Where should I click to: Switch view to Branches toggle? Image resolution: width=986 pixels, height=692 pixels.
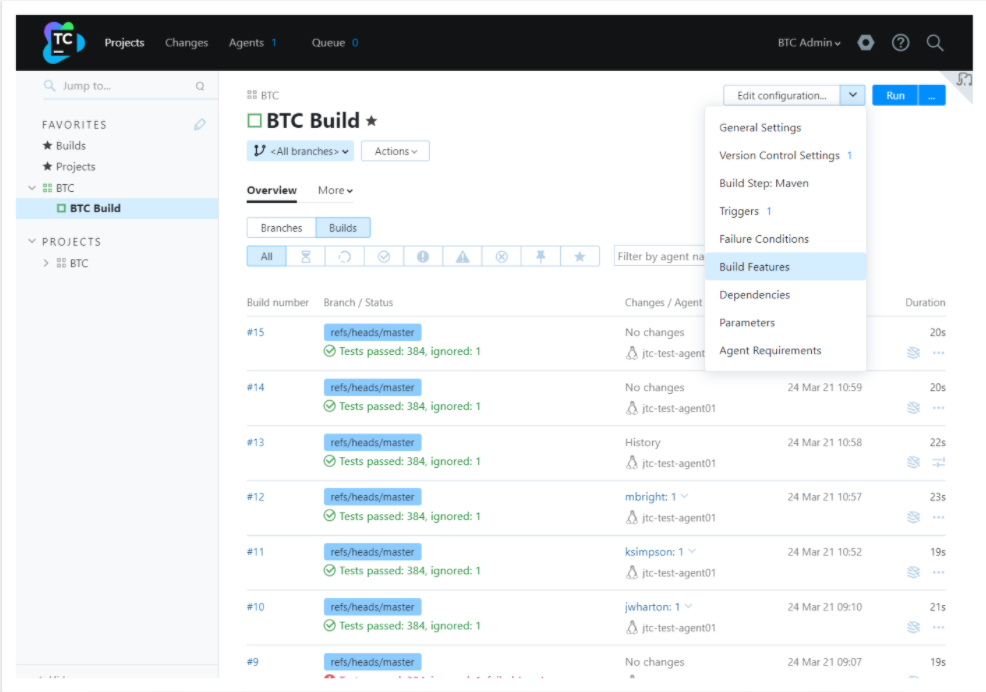[281, 228]
